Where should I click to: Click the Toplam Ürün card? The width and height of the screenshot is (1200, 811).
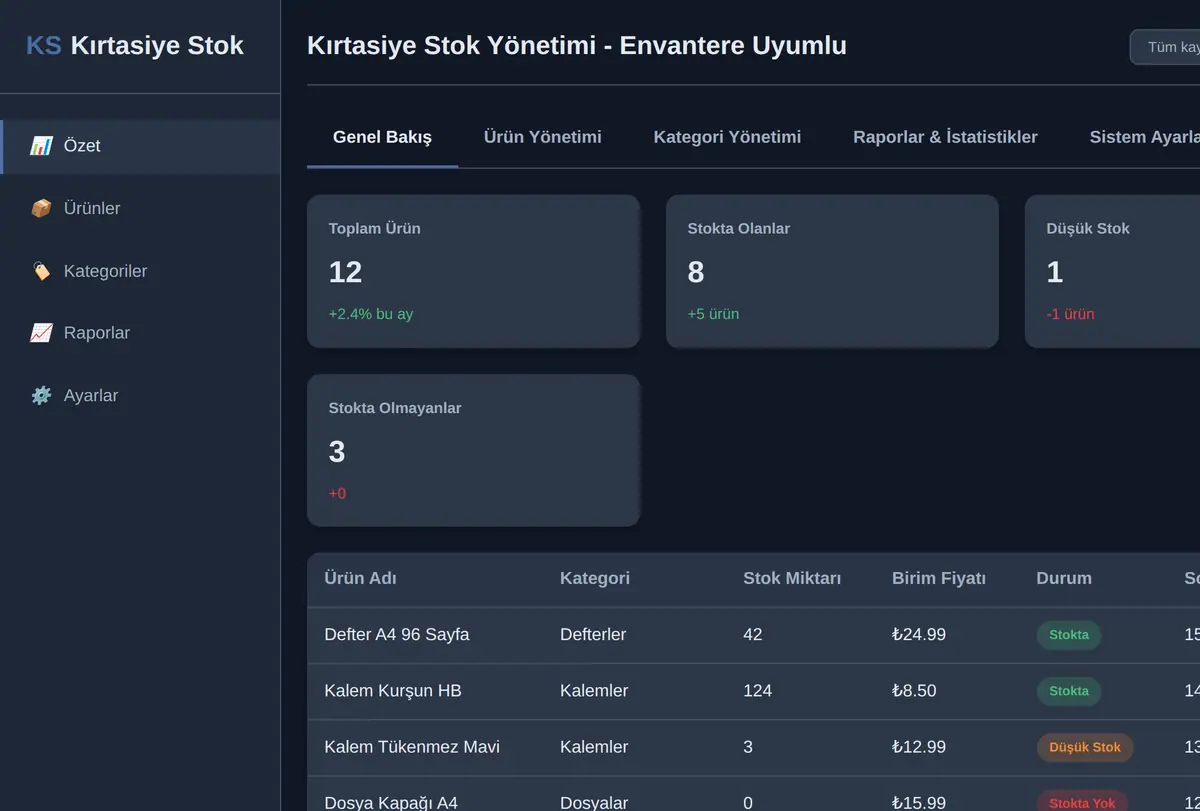473,271
